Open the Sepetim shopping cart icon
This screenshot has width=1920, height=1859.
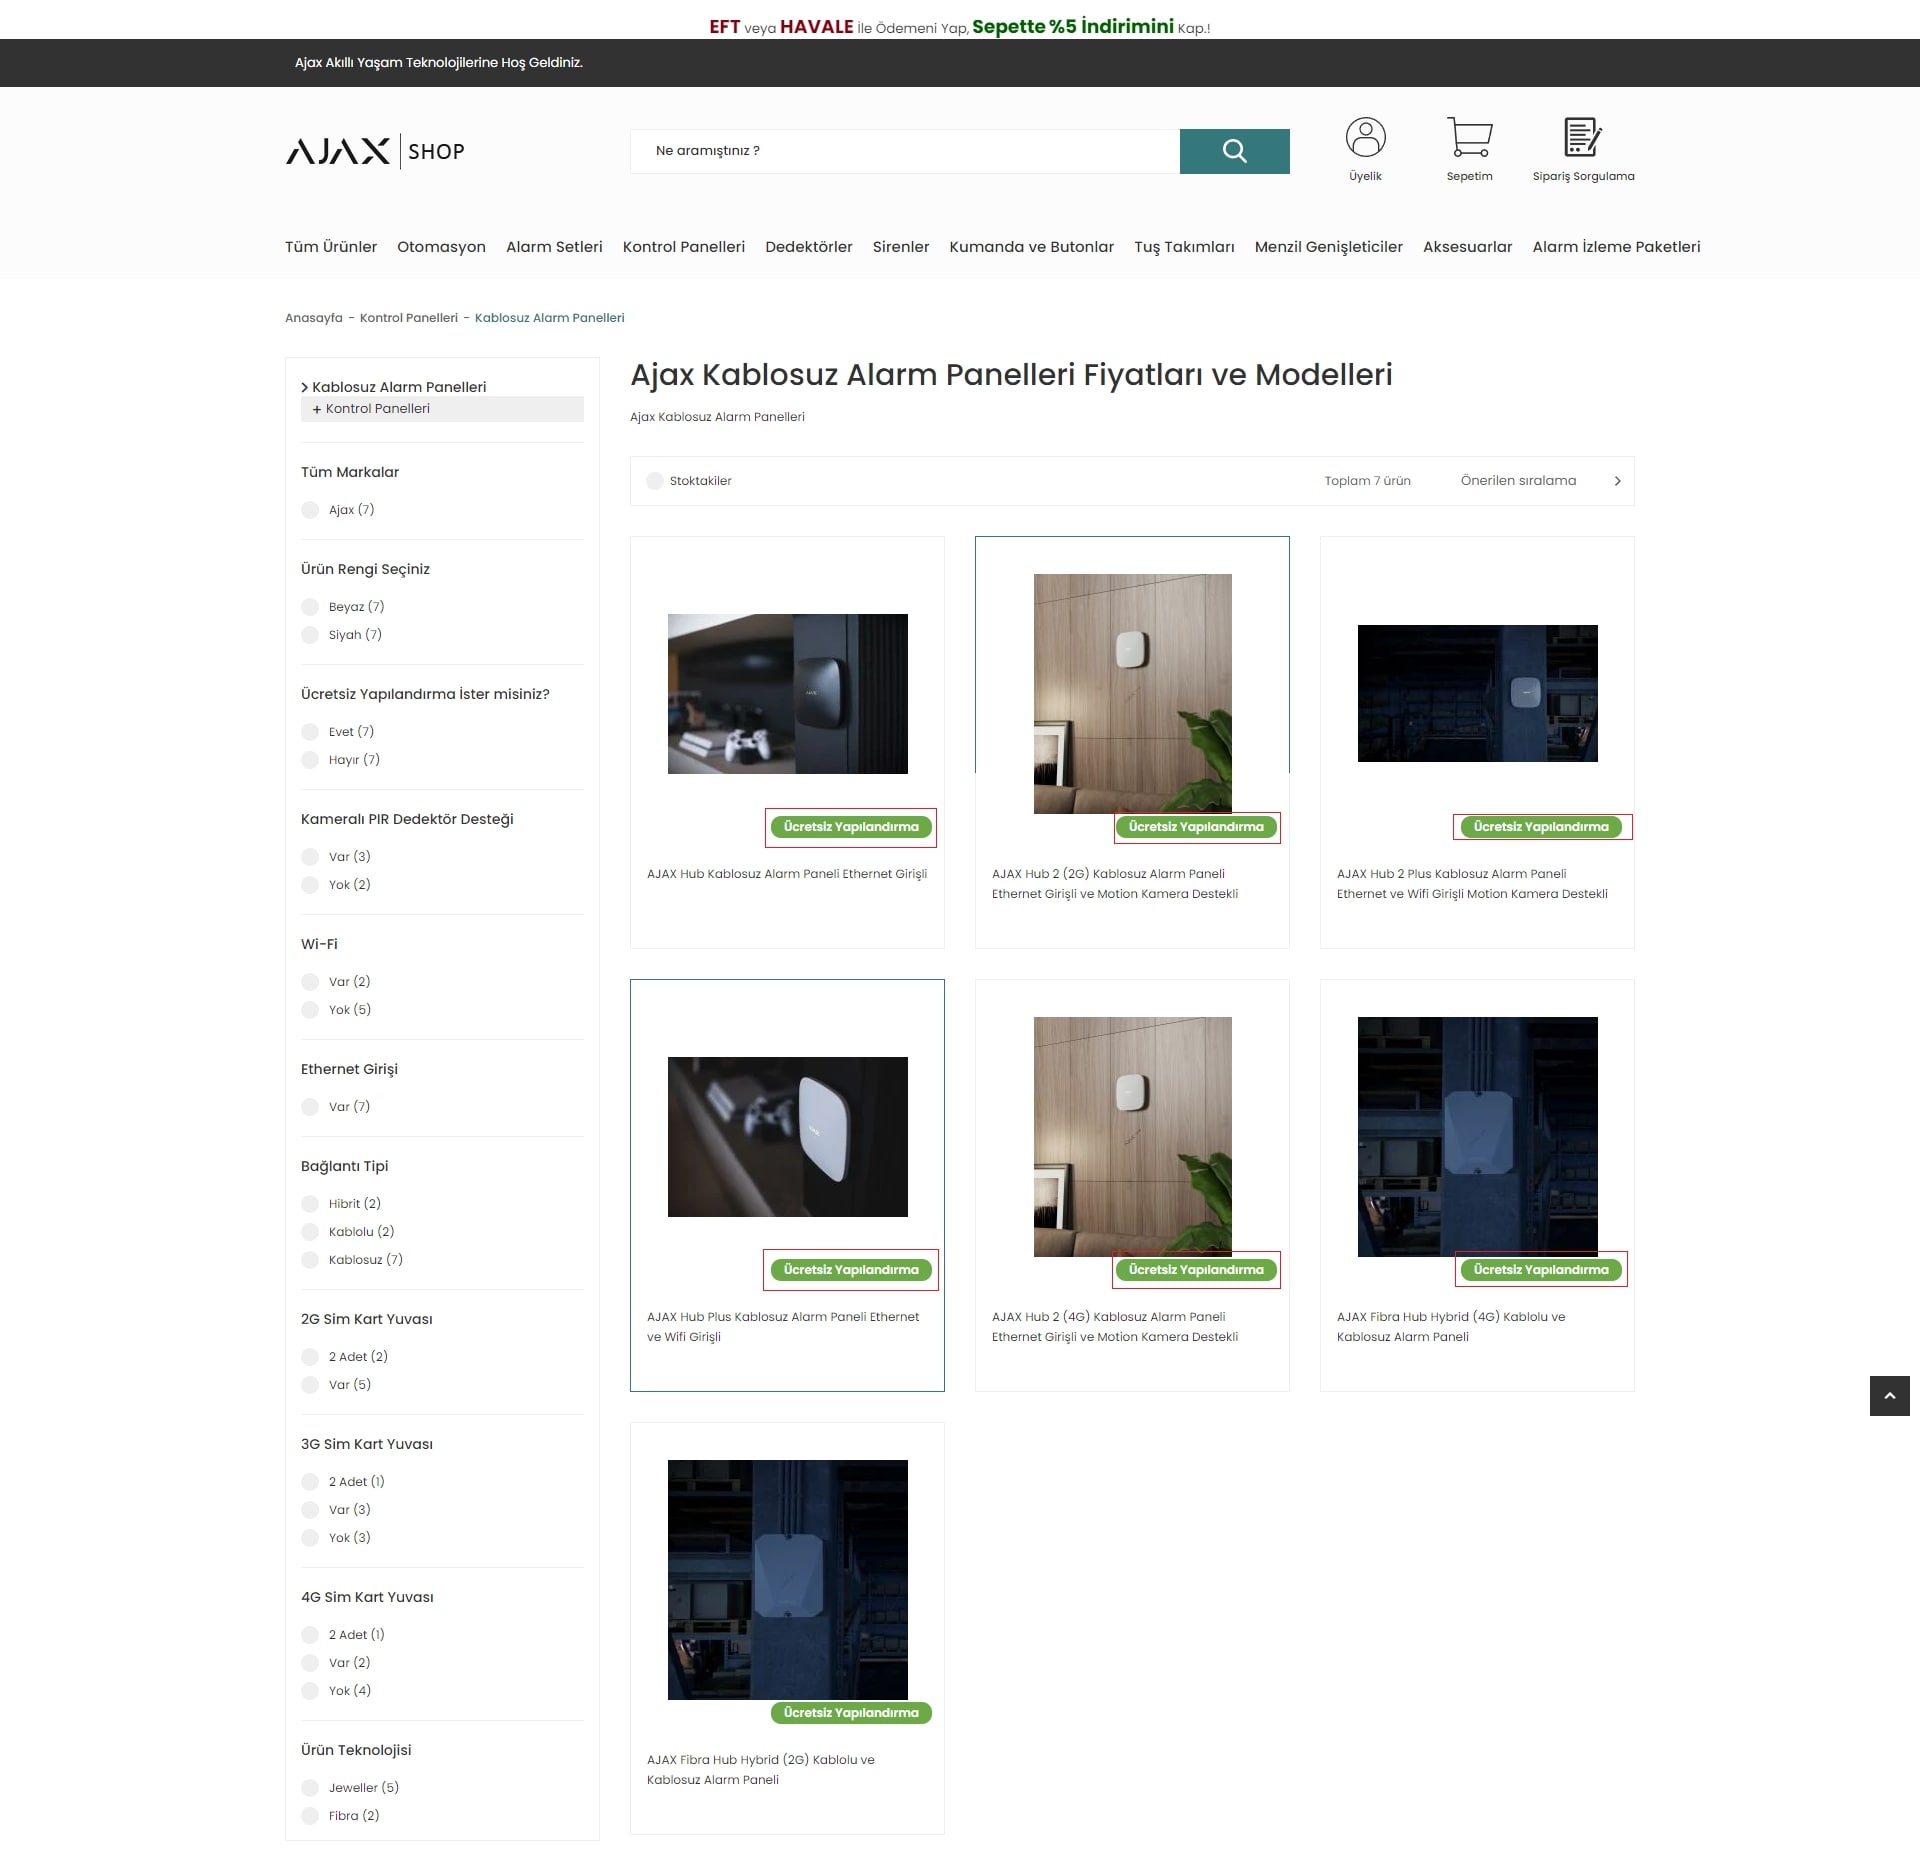pyautogui.click(x=1469, y=138)
